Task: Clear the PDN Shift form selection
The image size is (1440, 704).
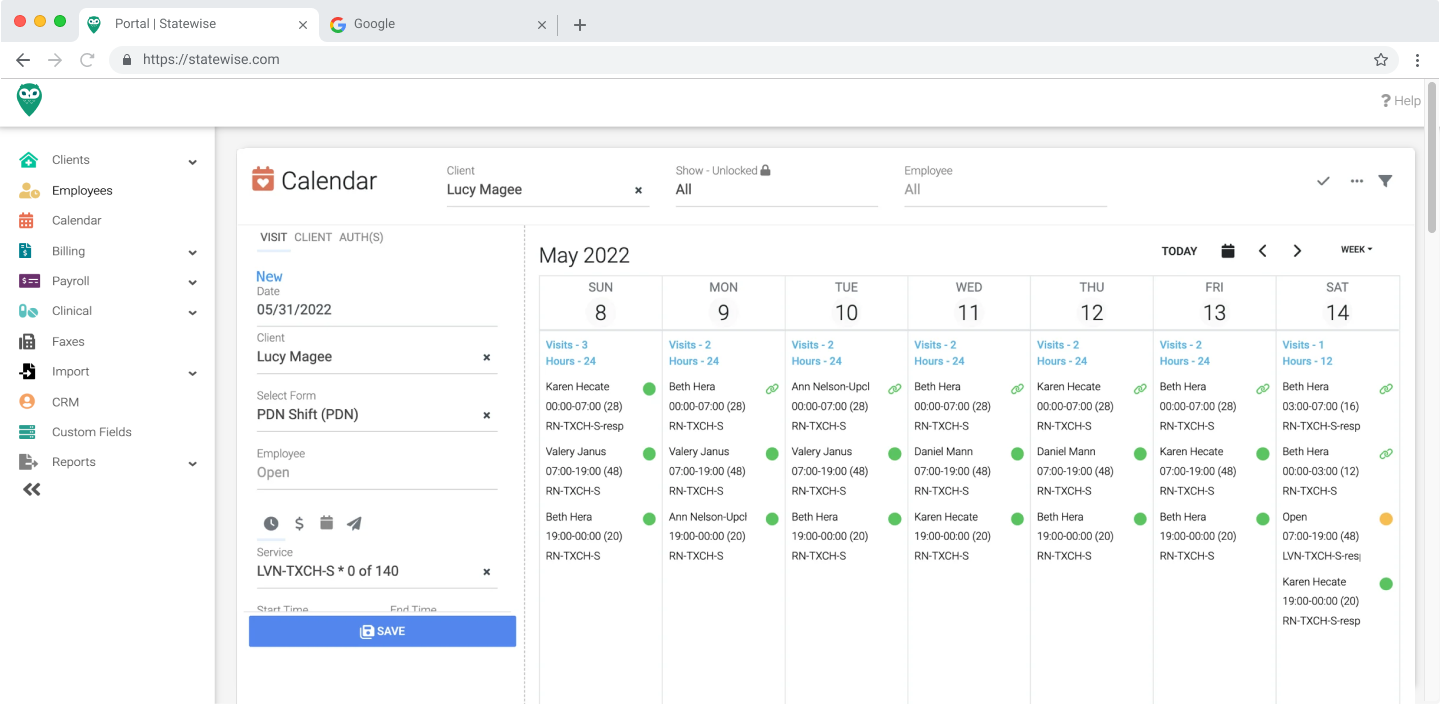Action: click(487, 415)
